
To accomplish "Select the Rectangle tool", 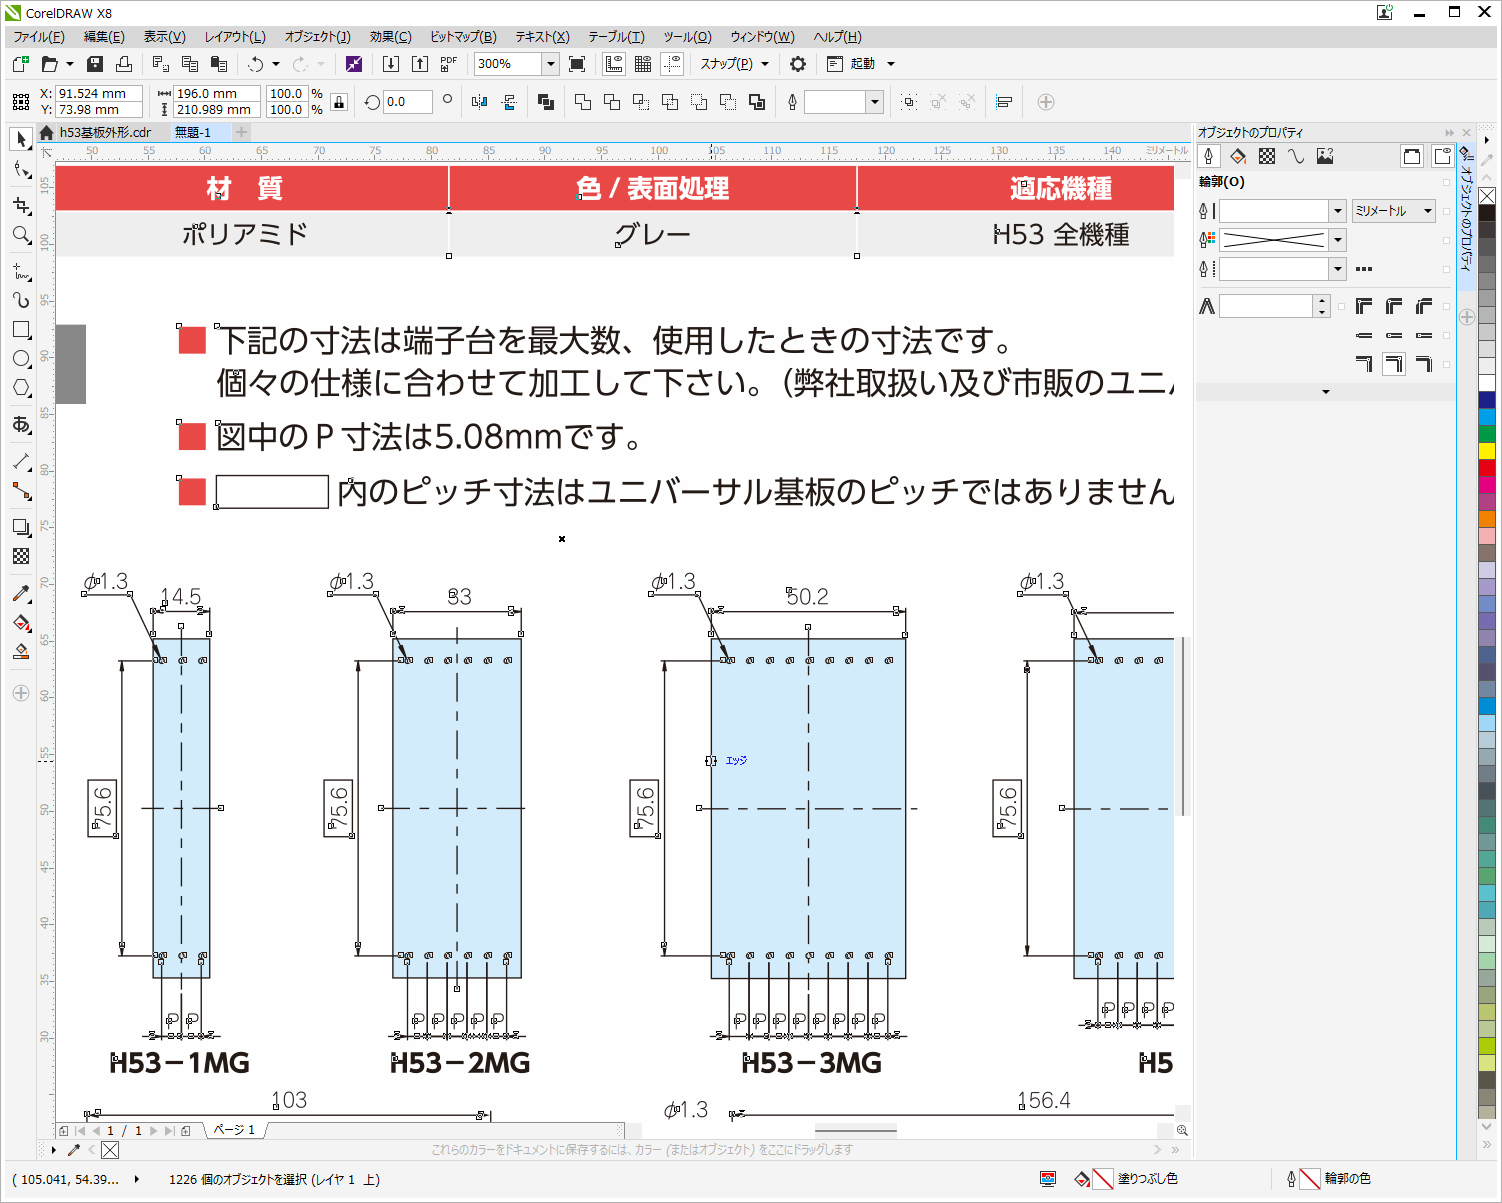I will pyautogui.click(x=21, y=330).
